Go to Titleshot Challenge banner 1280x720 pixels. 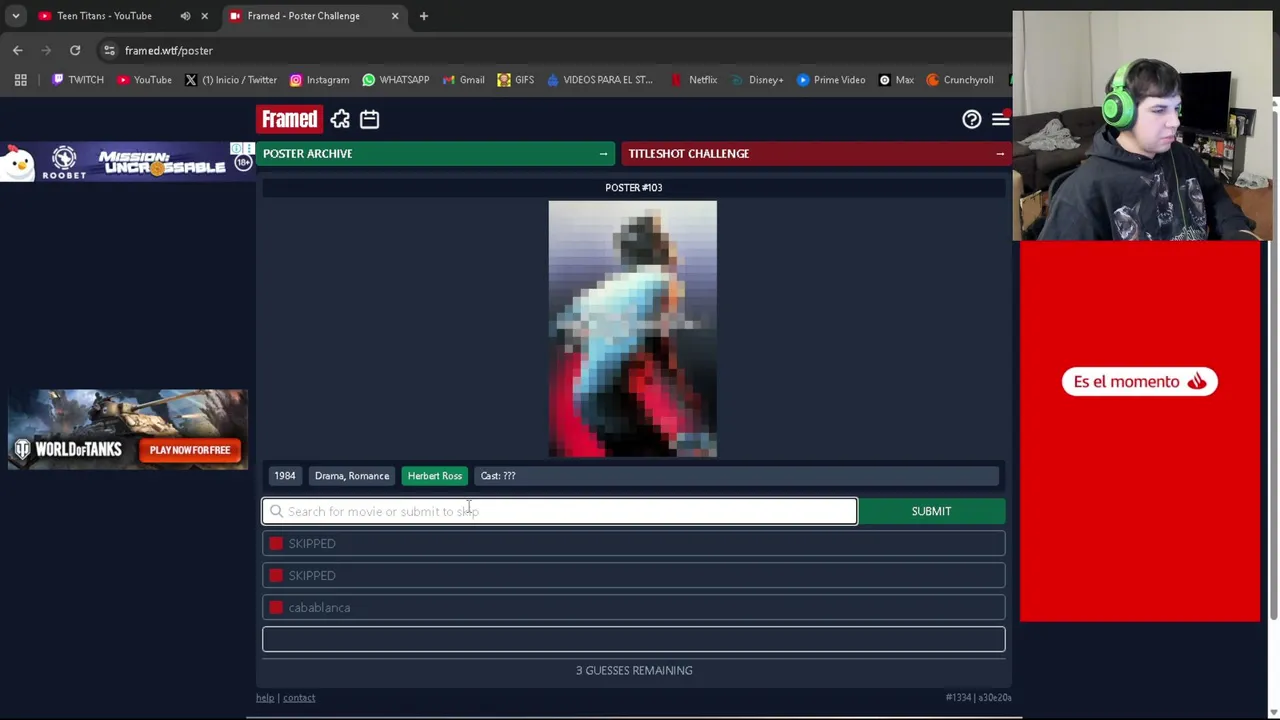point(816,153)
